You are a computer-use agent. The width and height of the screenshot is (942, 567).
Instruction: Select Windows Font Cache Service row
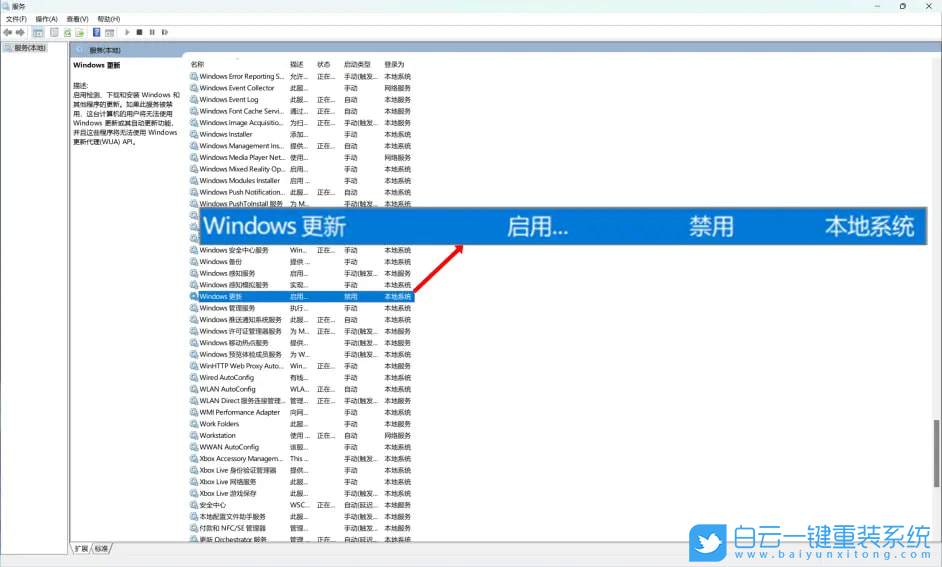(x=302, y=111)
